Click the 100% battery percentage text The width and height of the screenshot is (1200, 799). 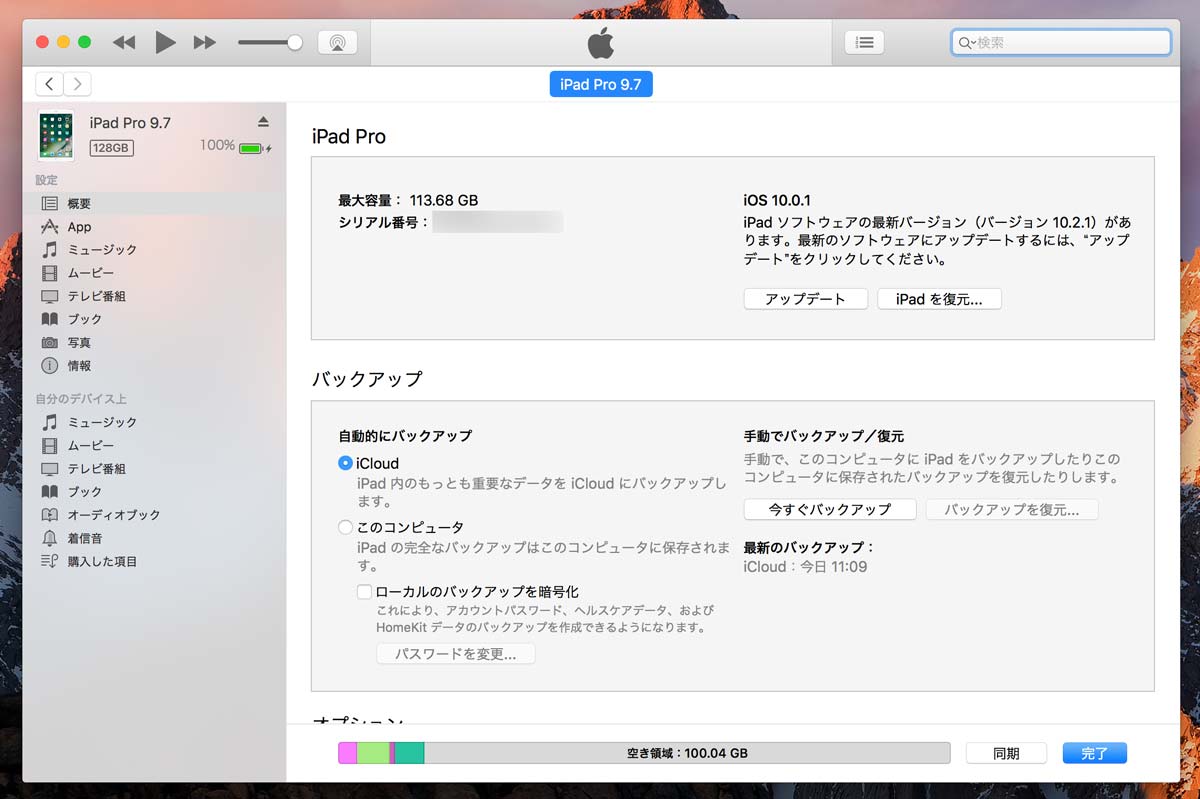click(x=217, y=146)
